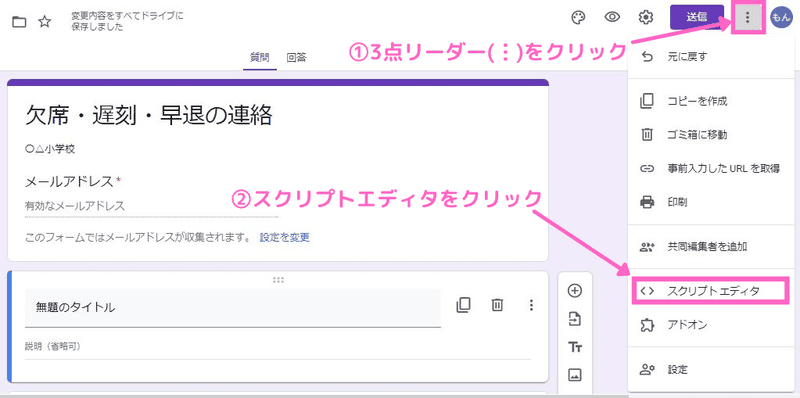Click the 無題のタイトル field
Screen dimensions: 800x398
tap(233, 308)
